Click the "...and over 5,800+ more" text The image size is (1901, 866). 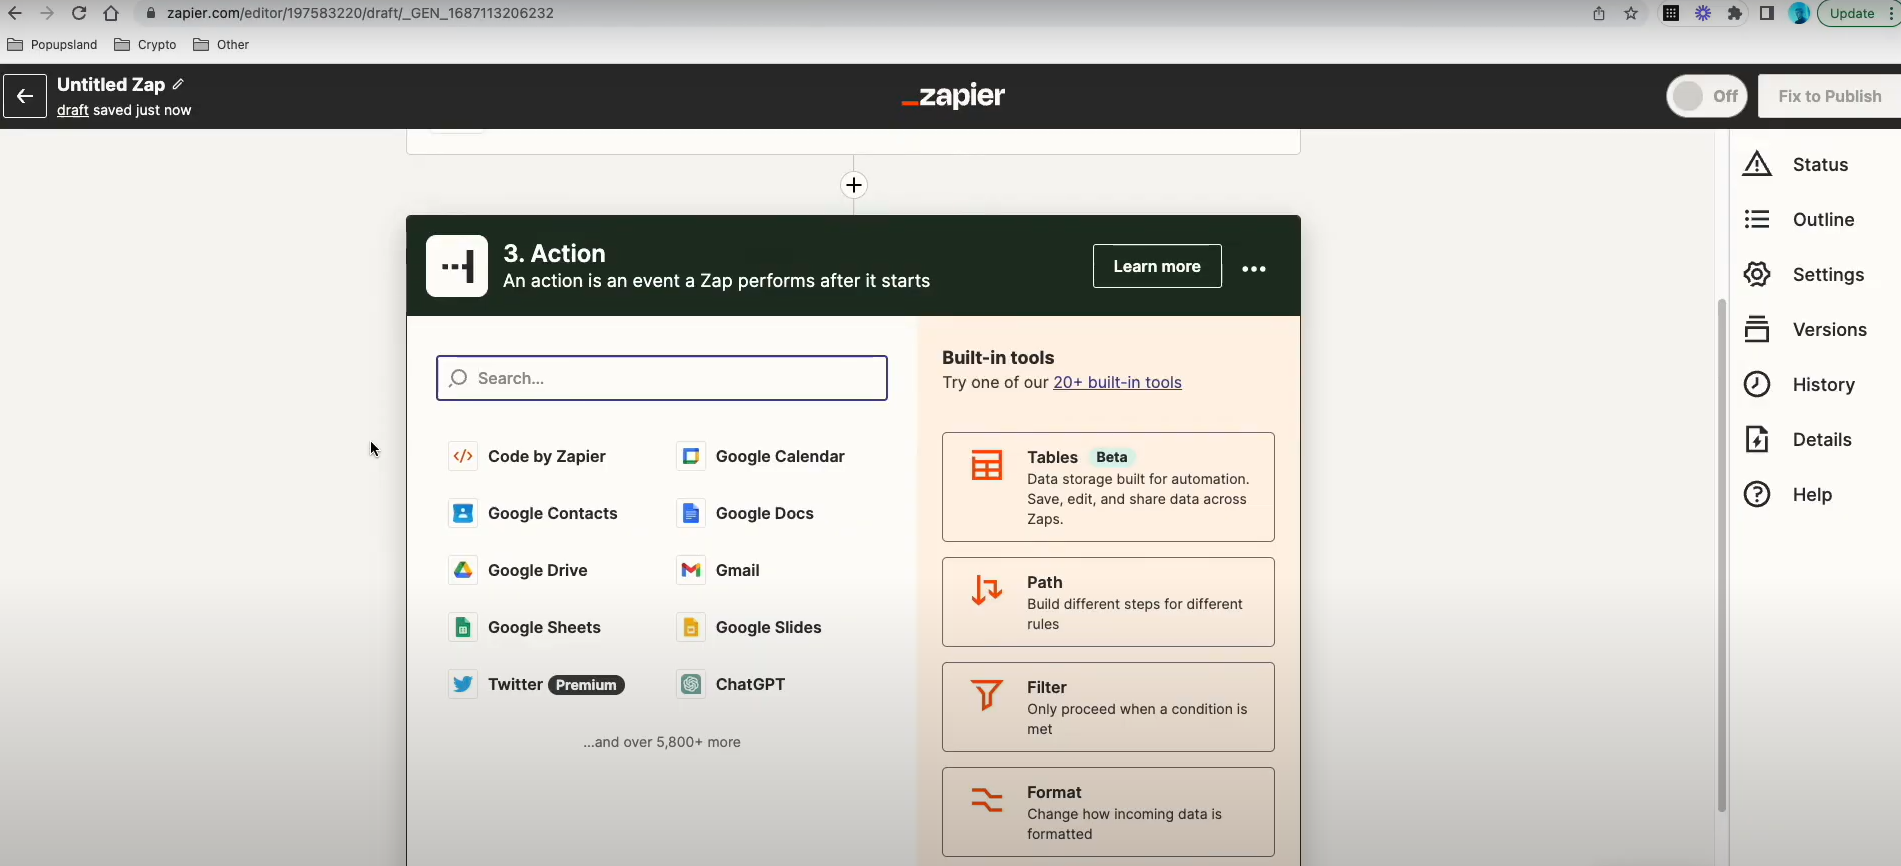point(662,742)
